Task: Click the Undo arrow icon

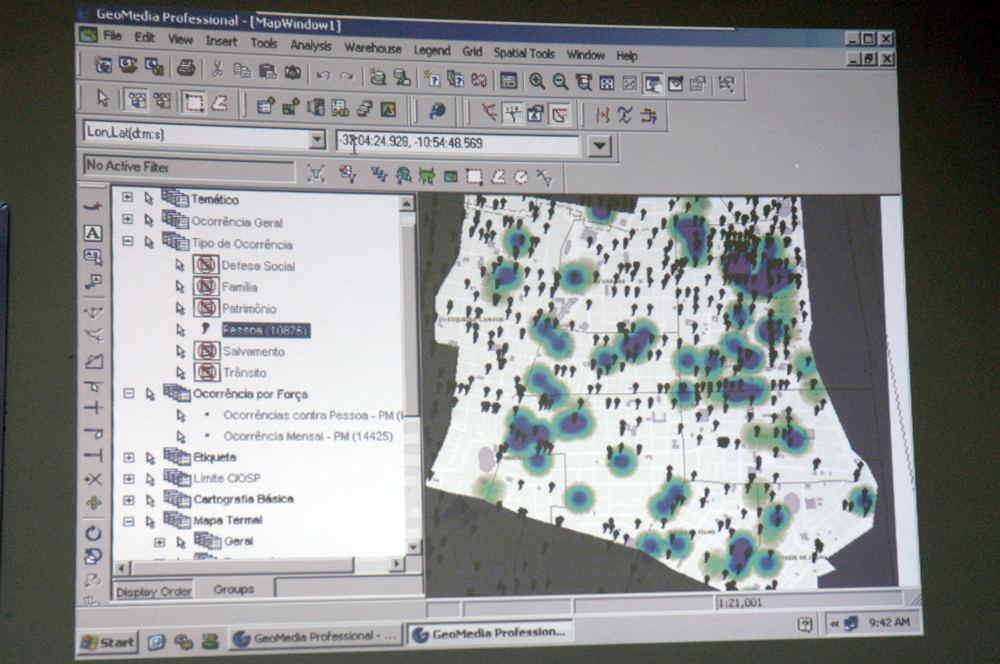Action: click(323, 75)
